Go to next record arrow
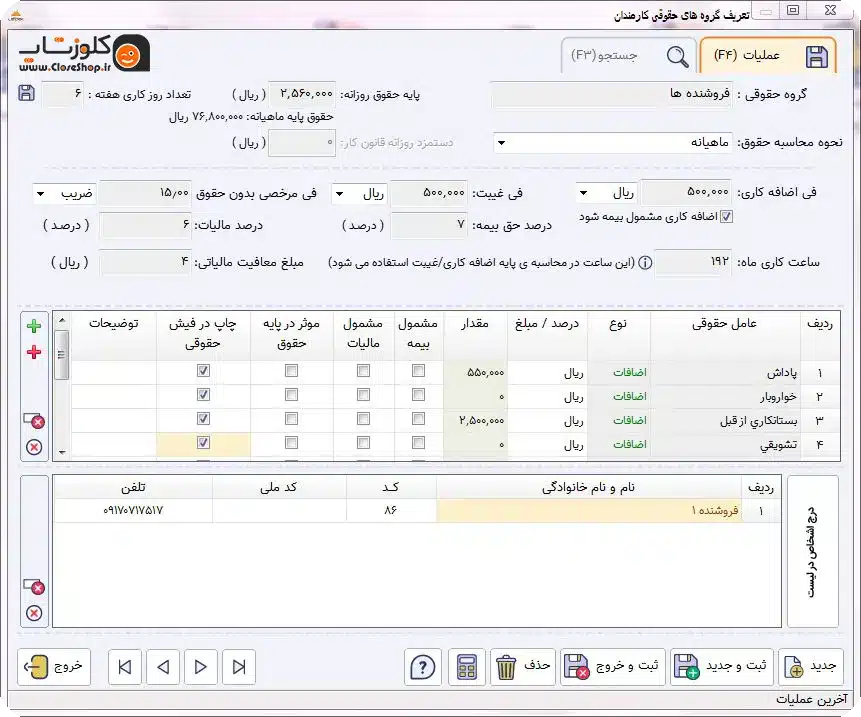The width and height of the screenshot is (861, 717). click(x=201, y=667)
